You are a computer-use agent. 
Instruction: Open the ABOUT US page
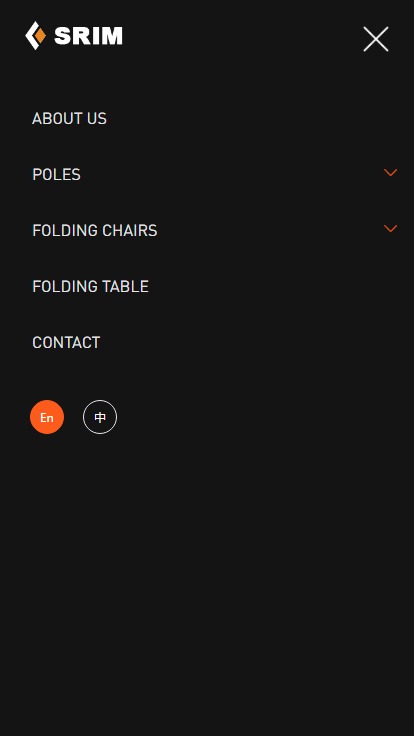coord(69,119)
